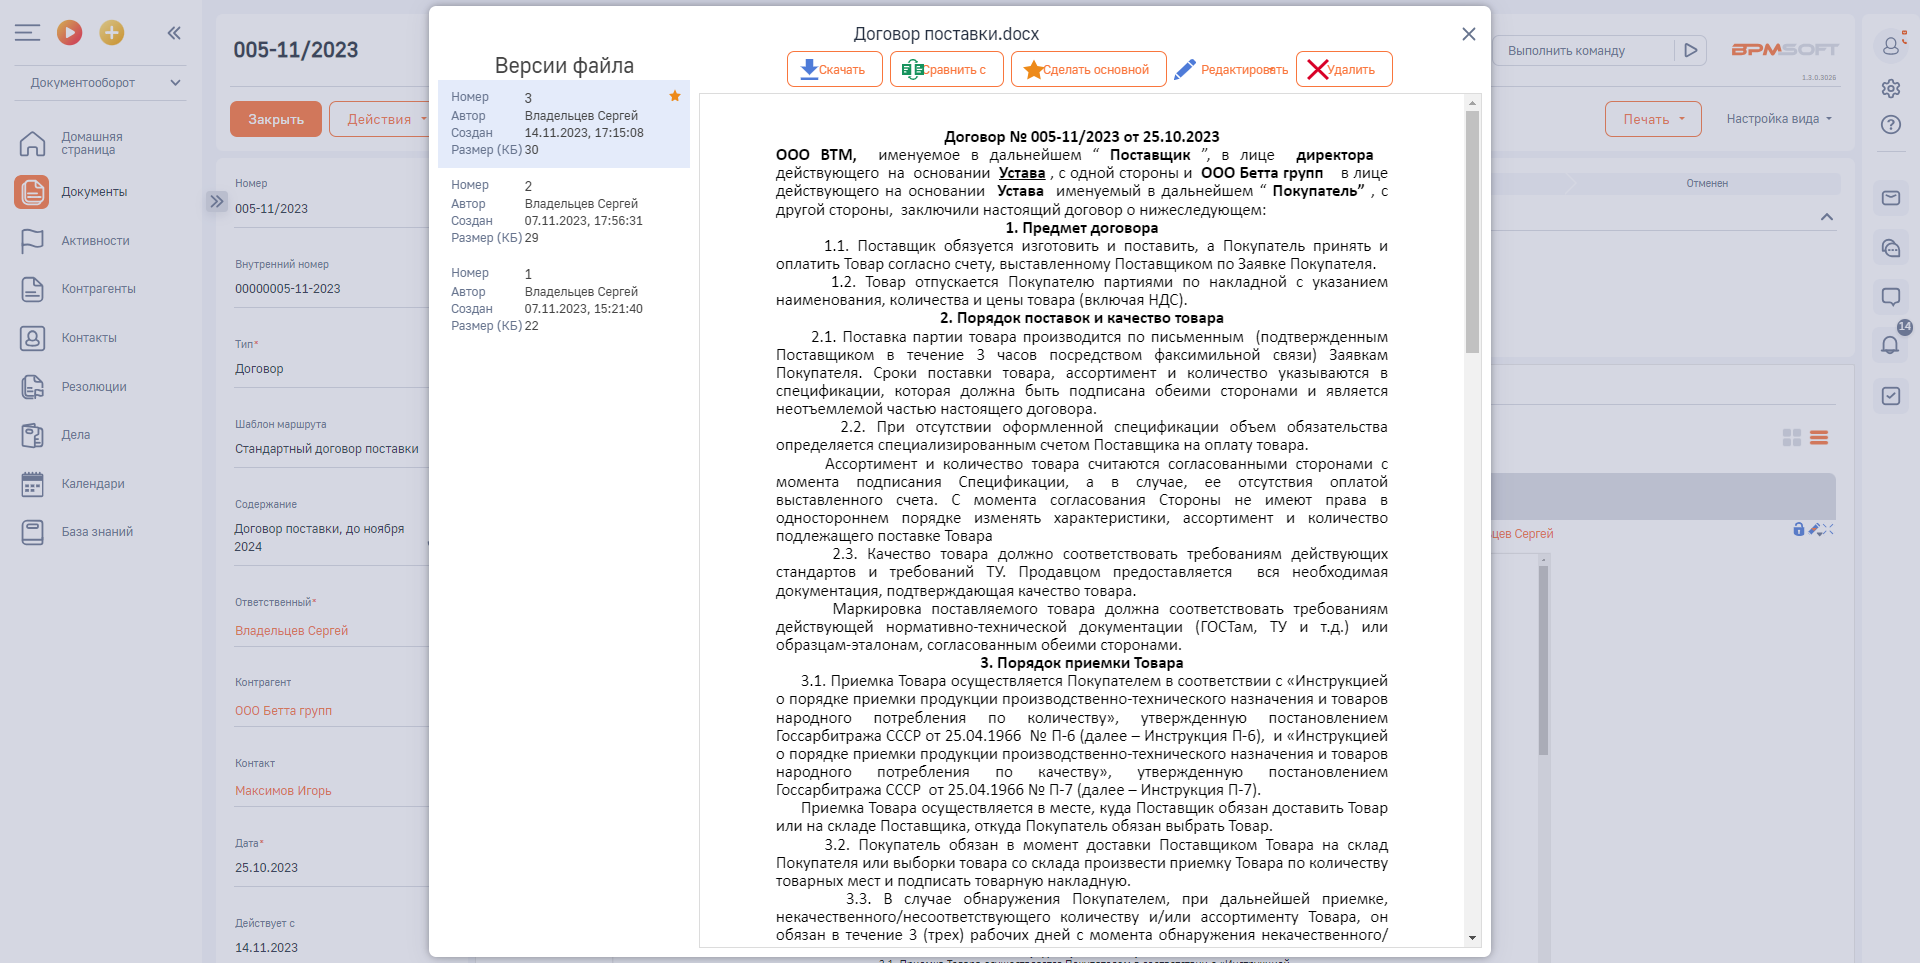Open the hamburger navigation menu
The image size is (1920, 963).
click(x=28, y=33)
